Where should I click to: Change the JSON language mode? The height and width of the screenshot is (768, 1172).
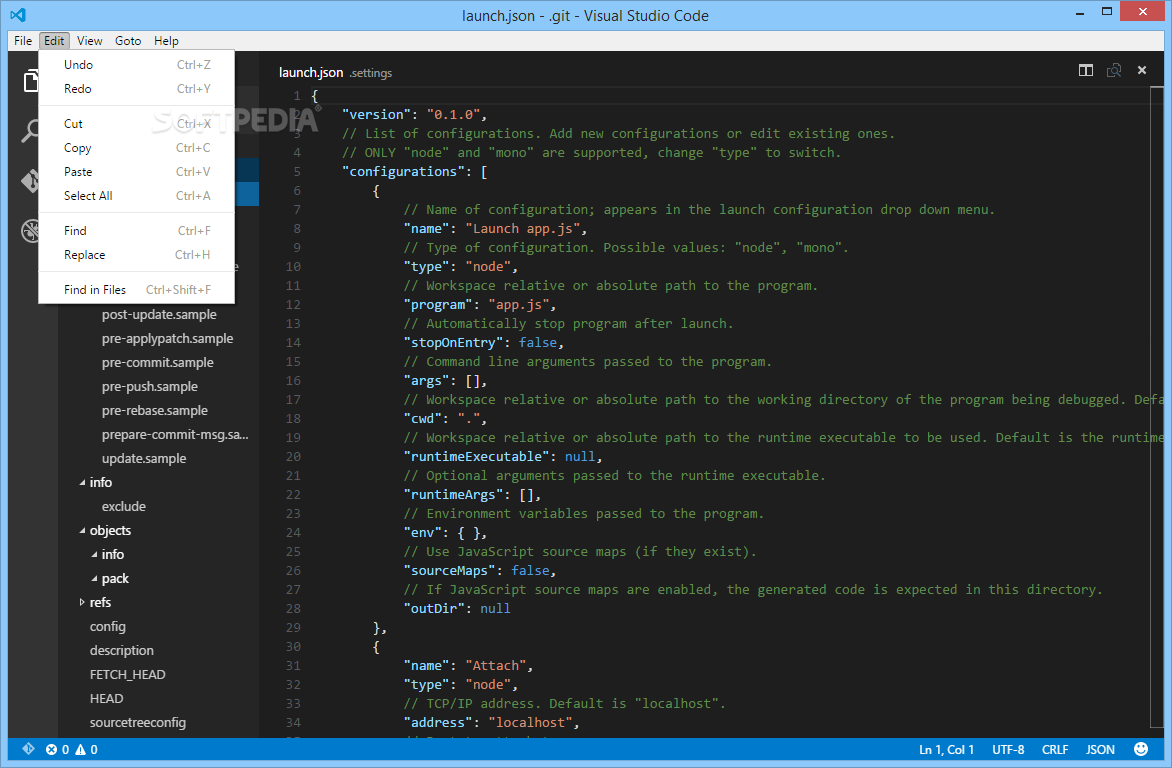[1099, 749]
